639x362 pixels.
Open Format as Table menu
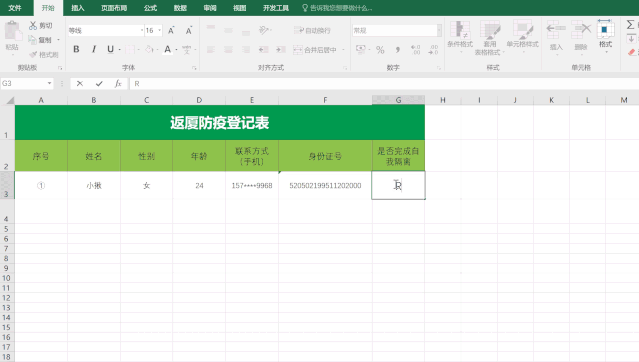[489, 38]
